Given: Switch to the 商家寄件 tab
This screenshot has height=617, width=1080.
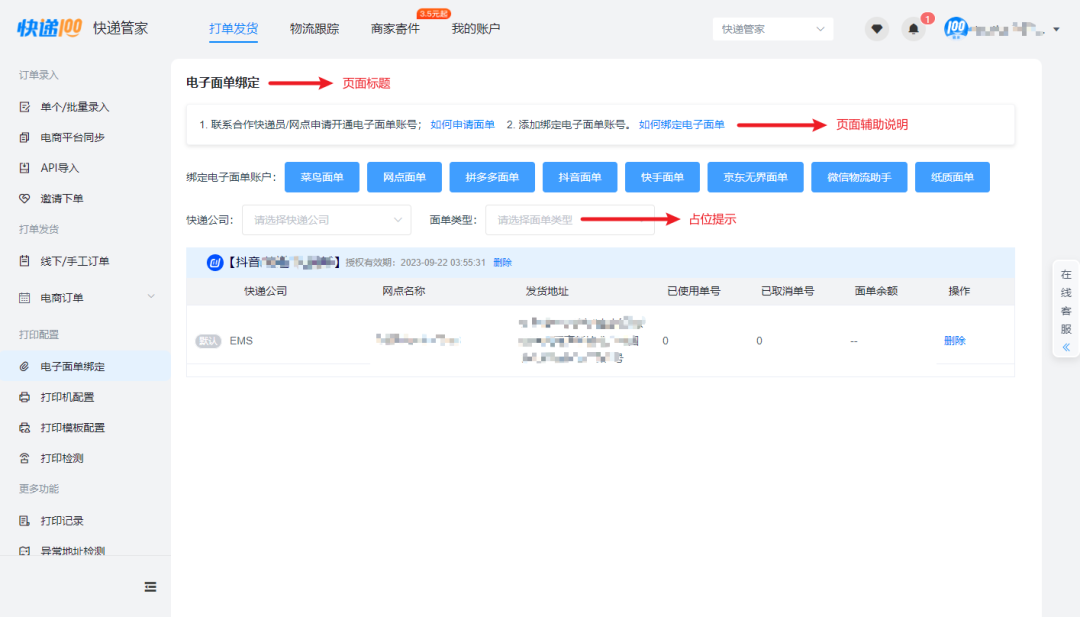Looking at the screenshot, I should tap(395, 28).
